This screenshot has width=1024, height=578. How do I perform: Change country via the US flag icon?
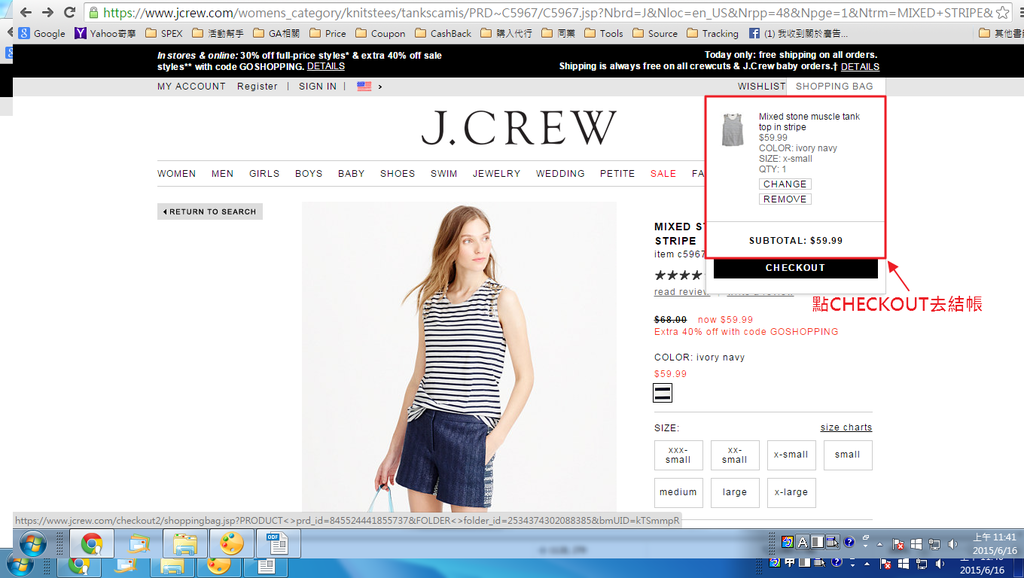point(364,86)
